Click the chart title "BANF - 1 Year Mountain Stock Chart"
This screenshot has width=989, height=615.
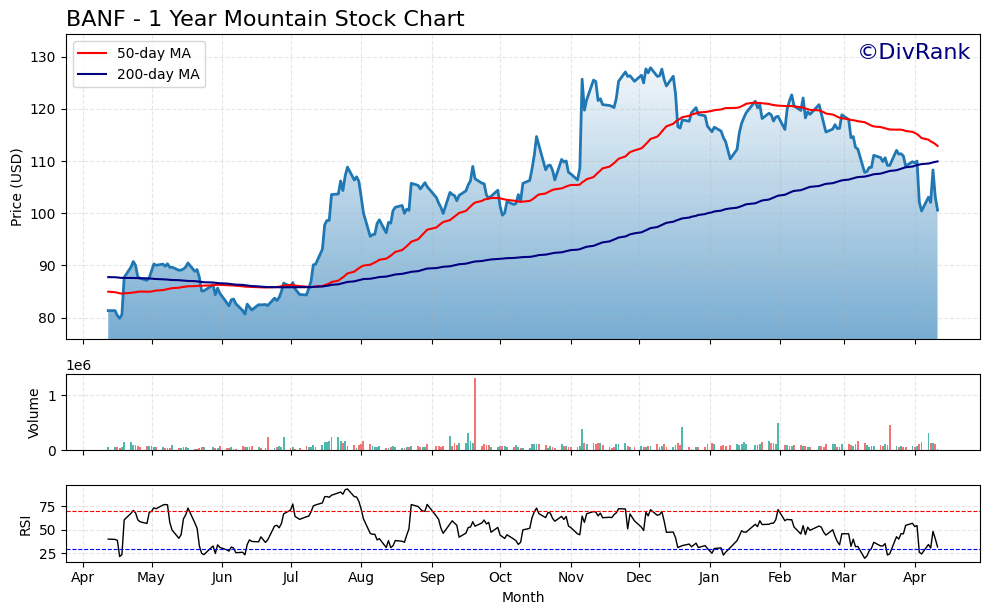(265, 19)
